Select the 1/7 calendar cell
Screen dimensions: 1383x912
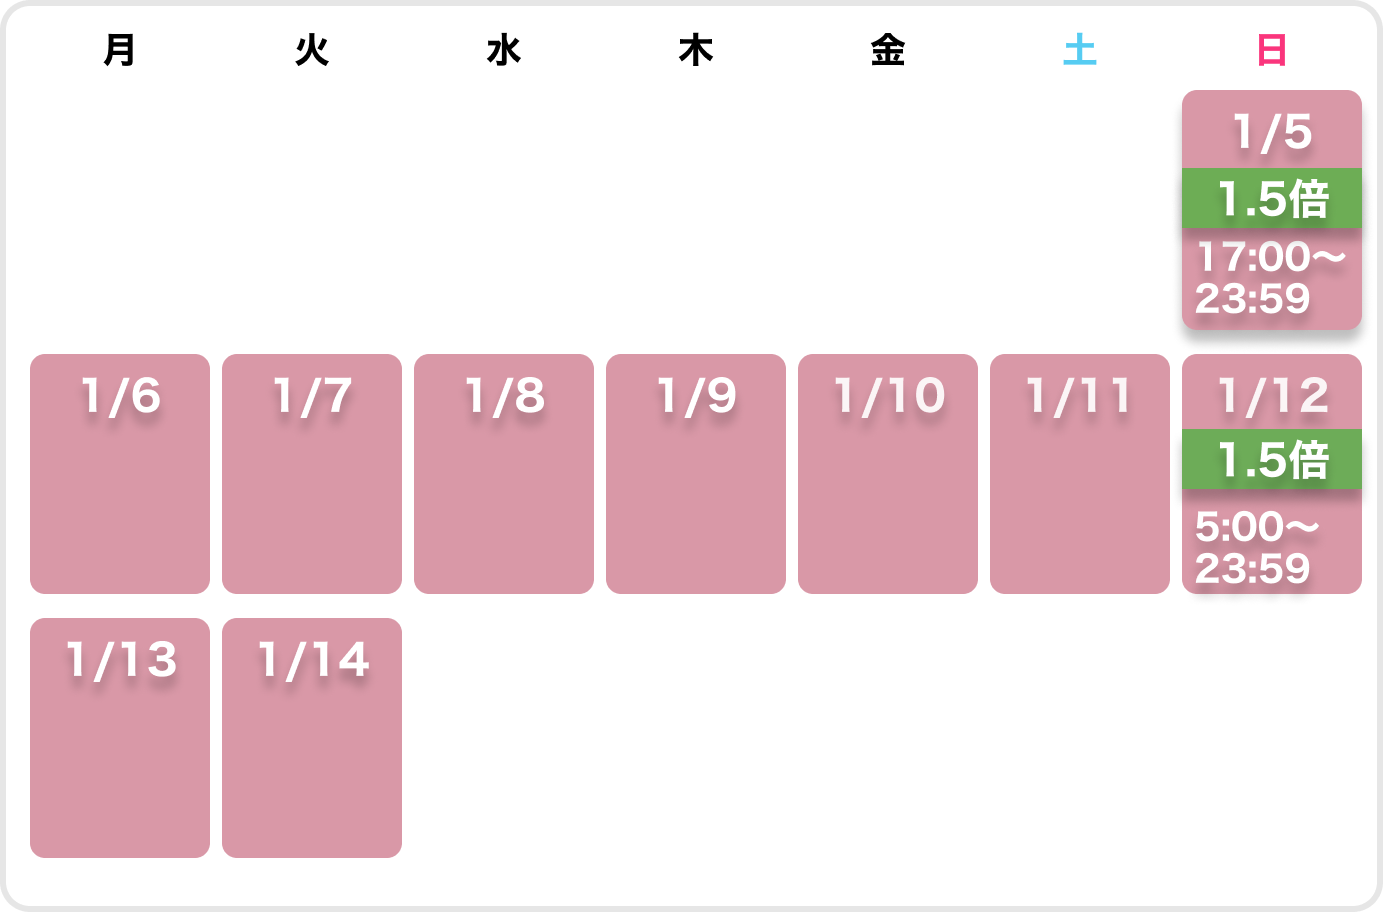pyautogui.click(x=312, y=474)
